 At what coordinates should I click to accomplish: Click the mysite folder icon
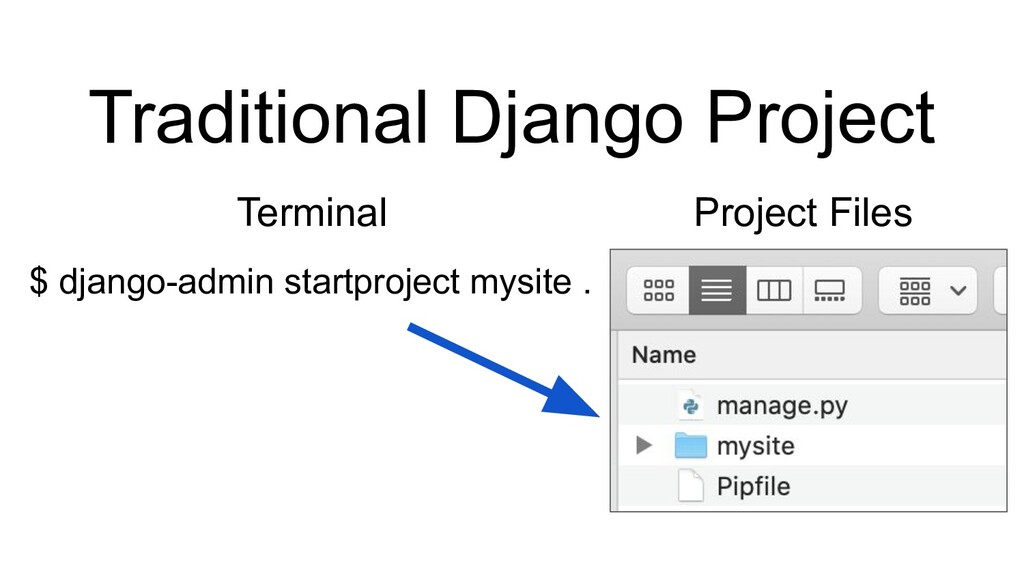pos(690,446)
